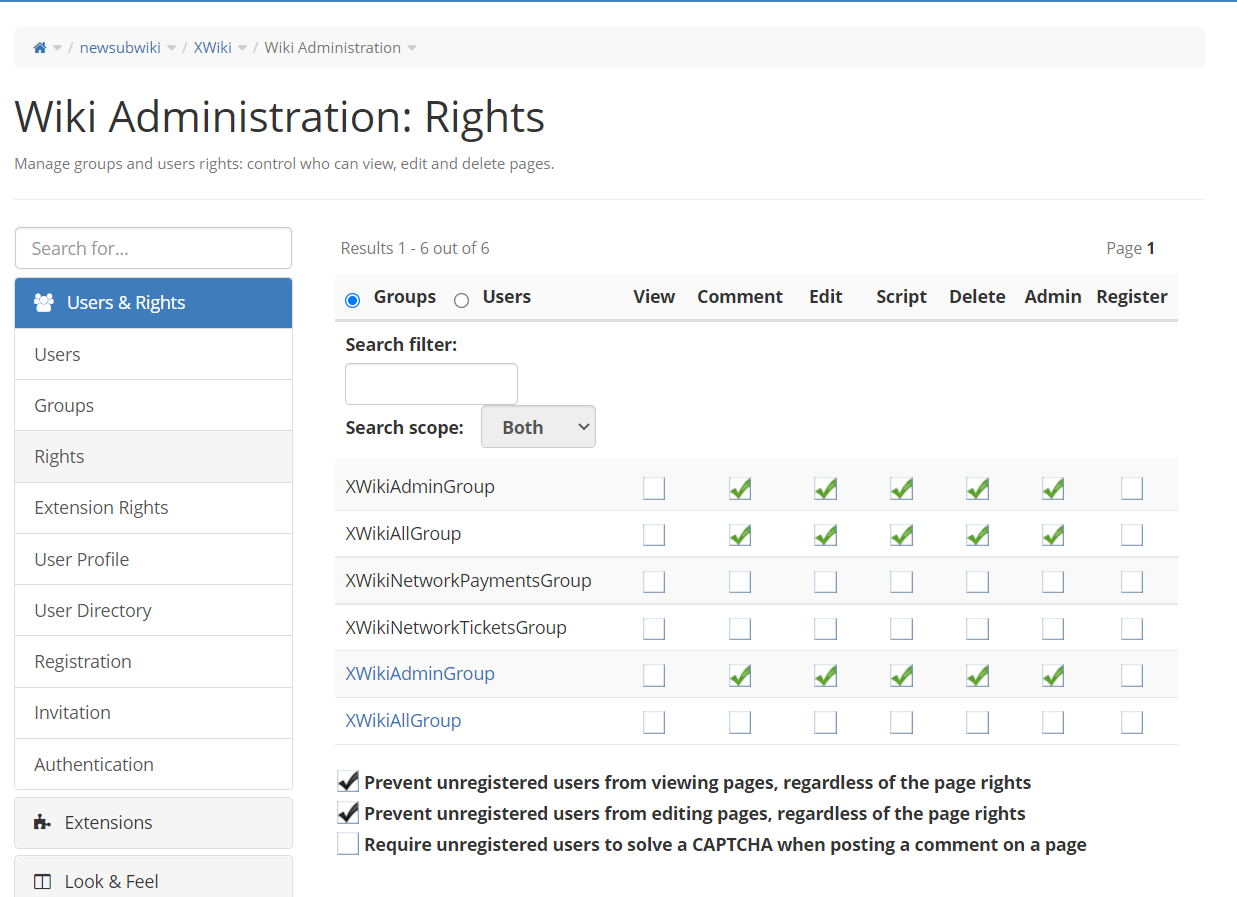Image resolution: width=1237 pixels, height=897 pixels.
Task: Click the puzzle piece icon beside Extensions
Action: (x=42, y=822)
